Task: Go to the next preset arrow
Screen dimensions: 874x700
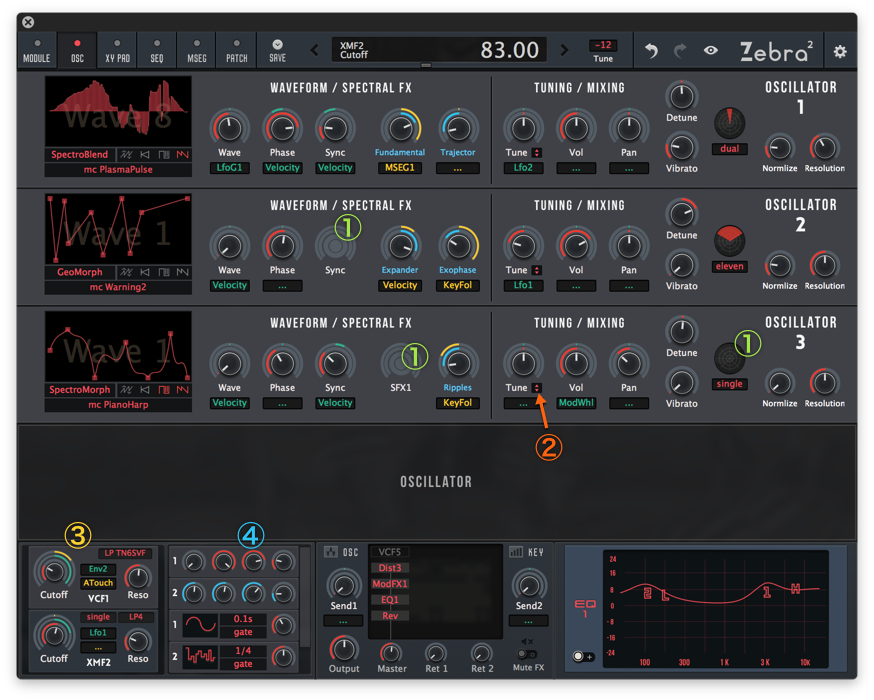Action: pos(564,50)
